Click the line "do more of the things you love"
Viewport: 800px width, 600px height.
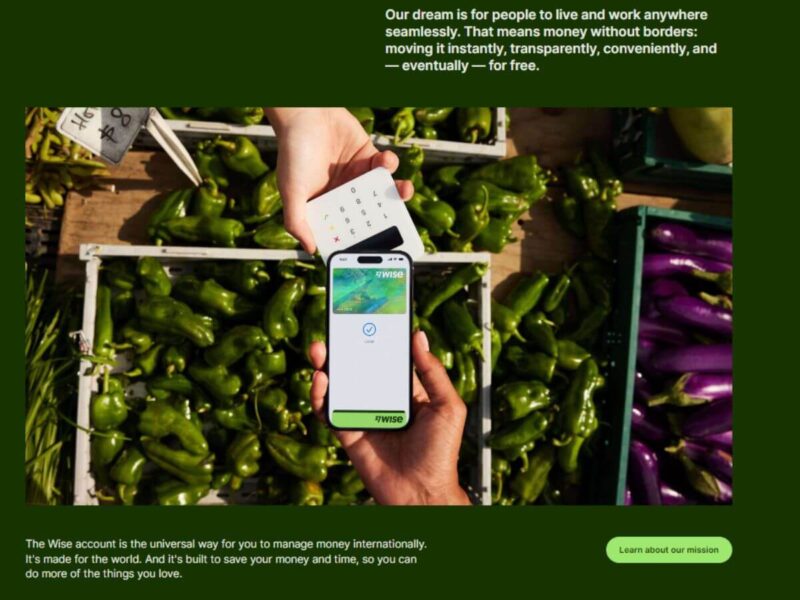click(x=104, y=573)
